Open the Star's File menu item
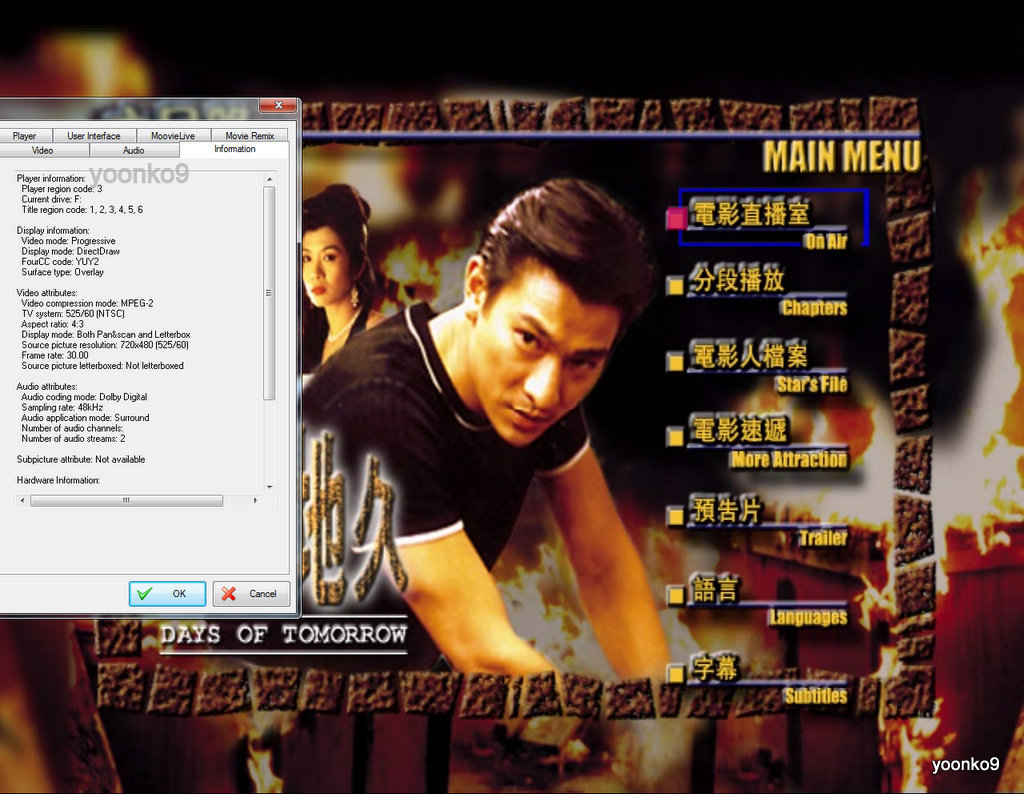The width and height of the screenshot is (1024, 794). (x=769, y=367)
